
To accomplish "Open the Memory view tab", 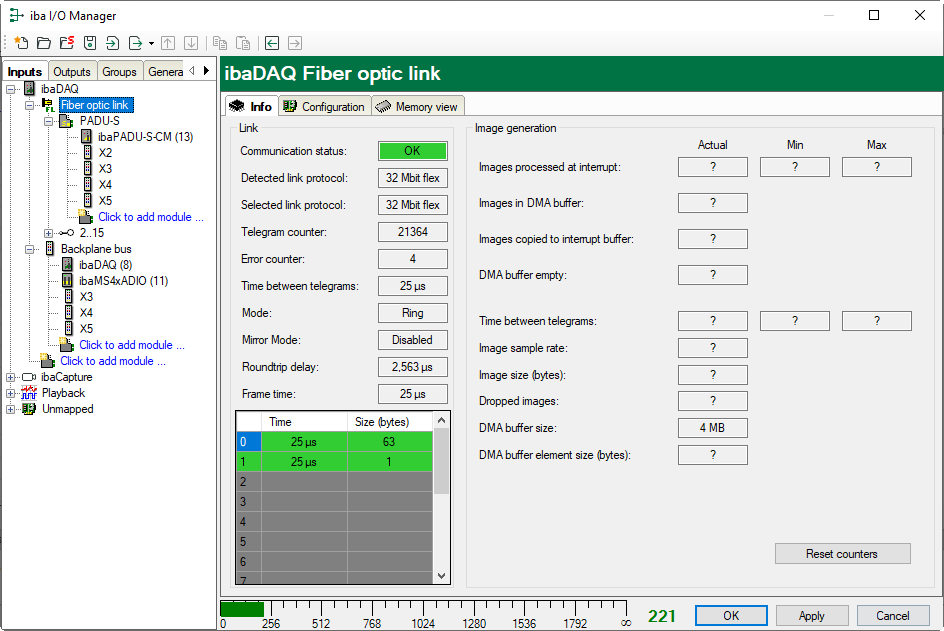I will click(x=417, y=107).
